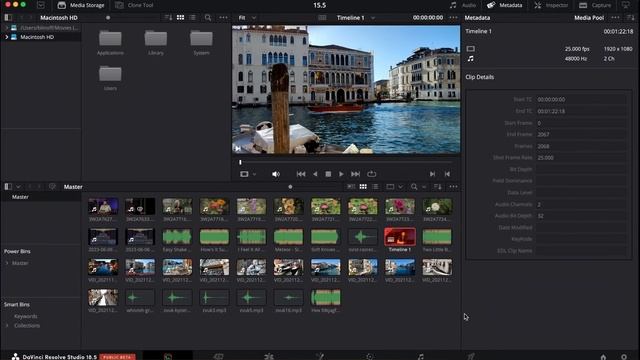Screen dimensions: 640x360
Task: Open viewer options menu (three dots)
Action: point(453,18)
